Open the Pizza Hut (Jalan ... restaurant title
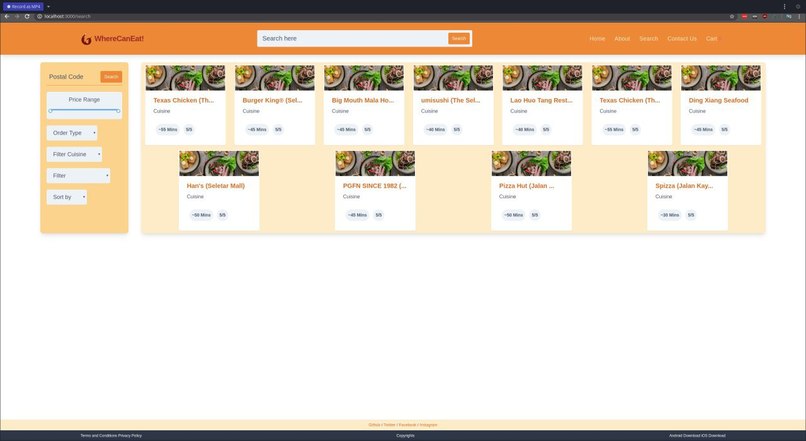This screenshot has height=441, width=806. [x=526, y=186]
